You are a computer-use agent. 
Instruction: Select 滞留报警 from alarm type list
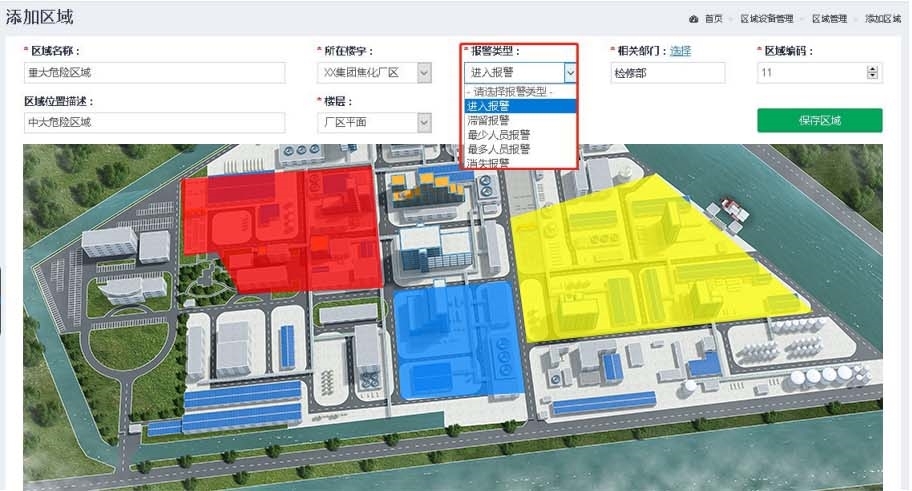pyautogui.click(x=490, y=120)
